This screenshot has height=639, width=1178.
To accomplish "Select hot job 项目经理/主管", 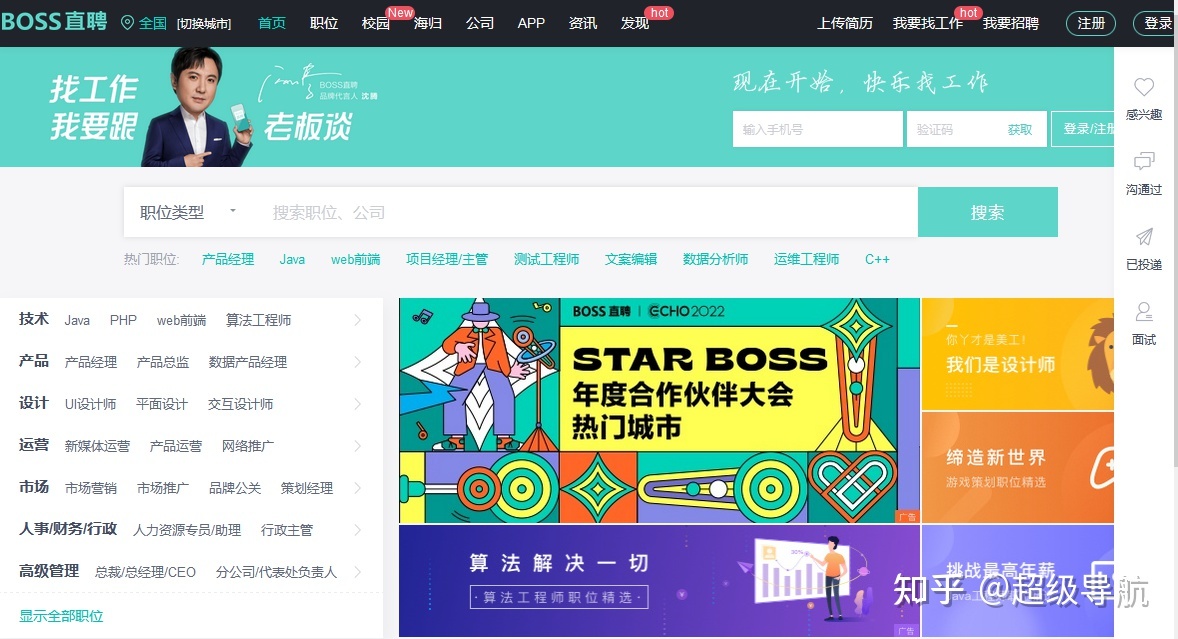I will 447,259.
